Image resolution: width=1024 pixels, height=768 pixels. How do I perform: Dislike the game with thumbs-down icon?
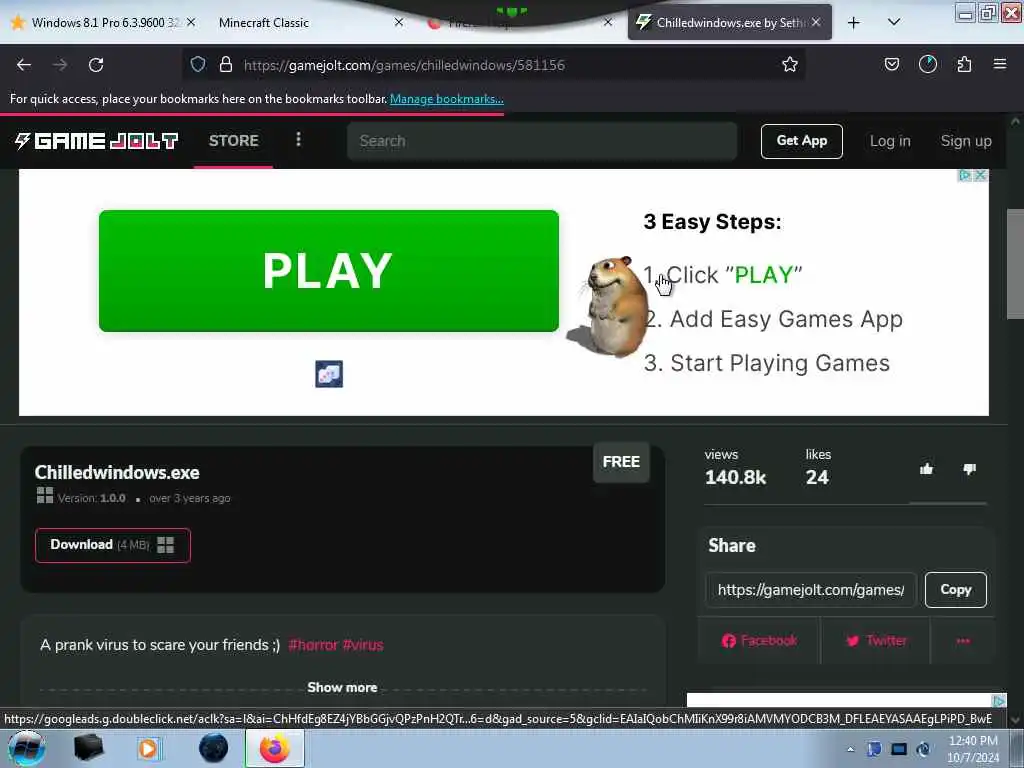969,469
